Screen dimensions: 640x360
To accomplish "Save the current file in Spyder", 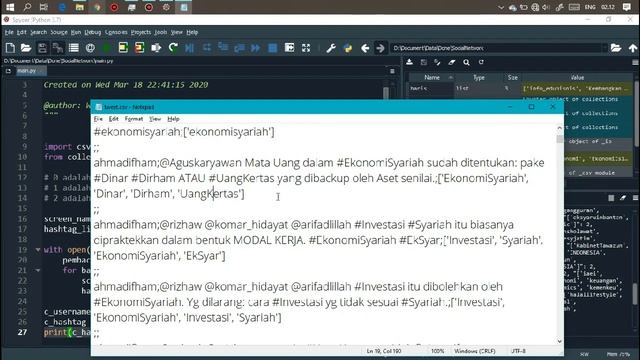I will coord(42,48).
